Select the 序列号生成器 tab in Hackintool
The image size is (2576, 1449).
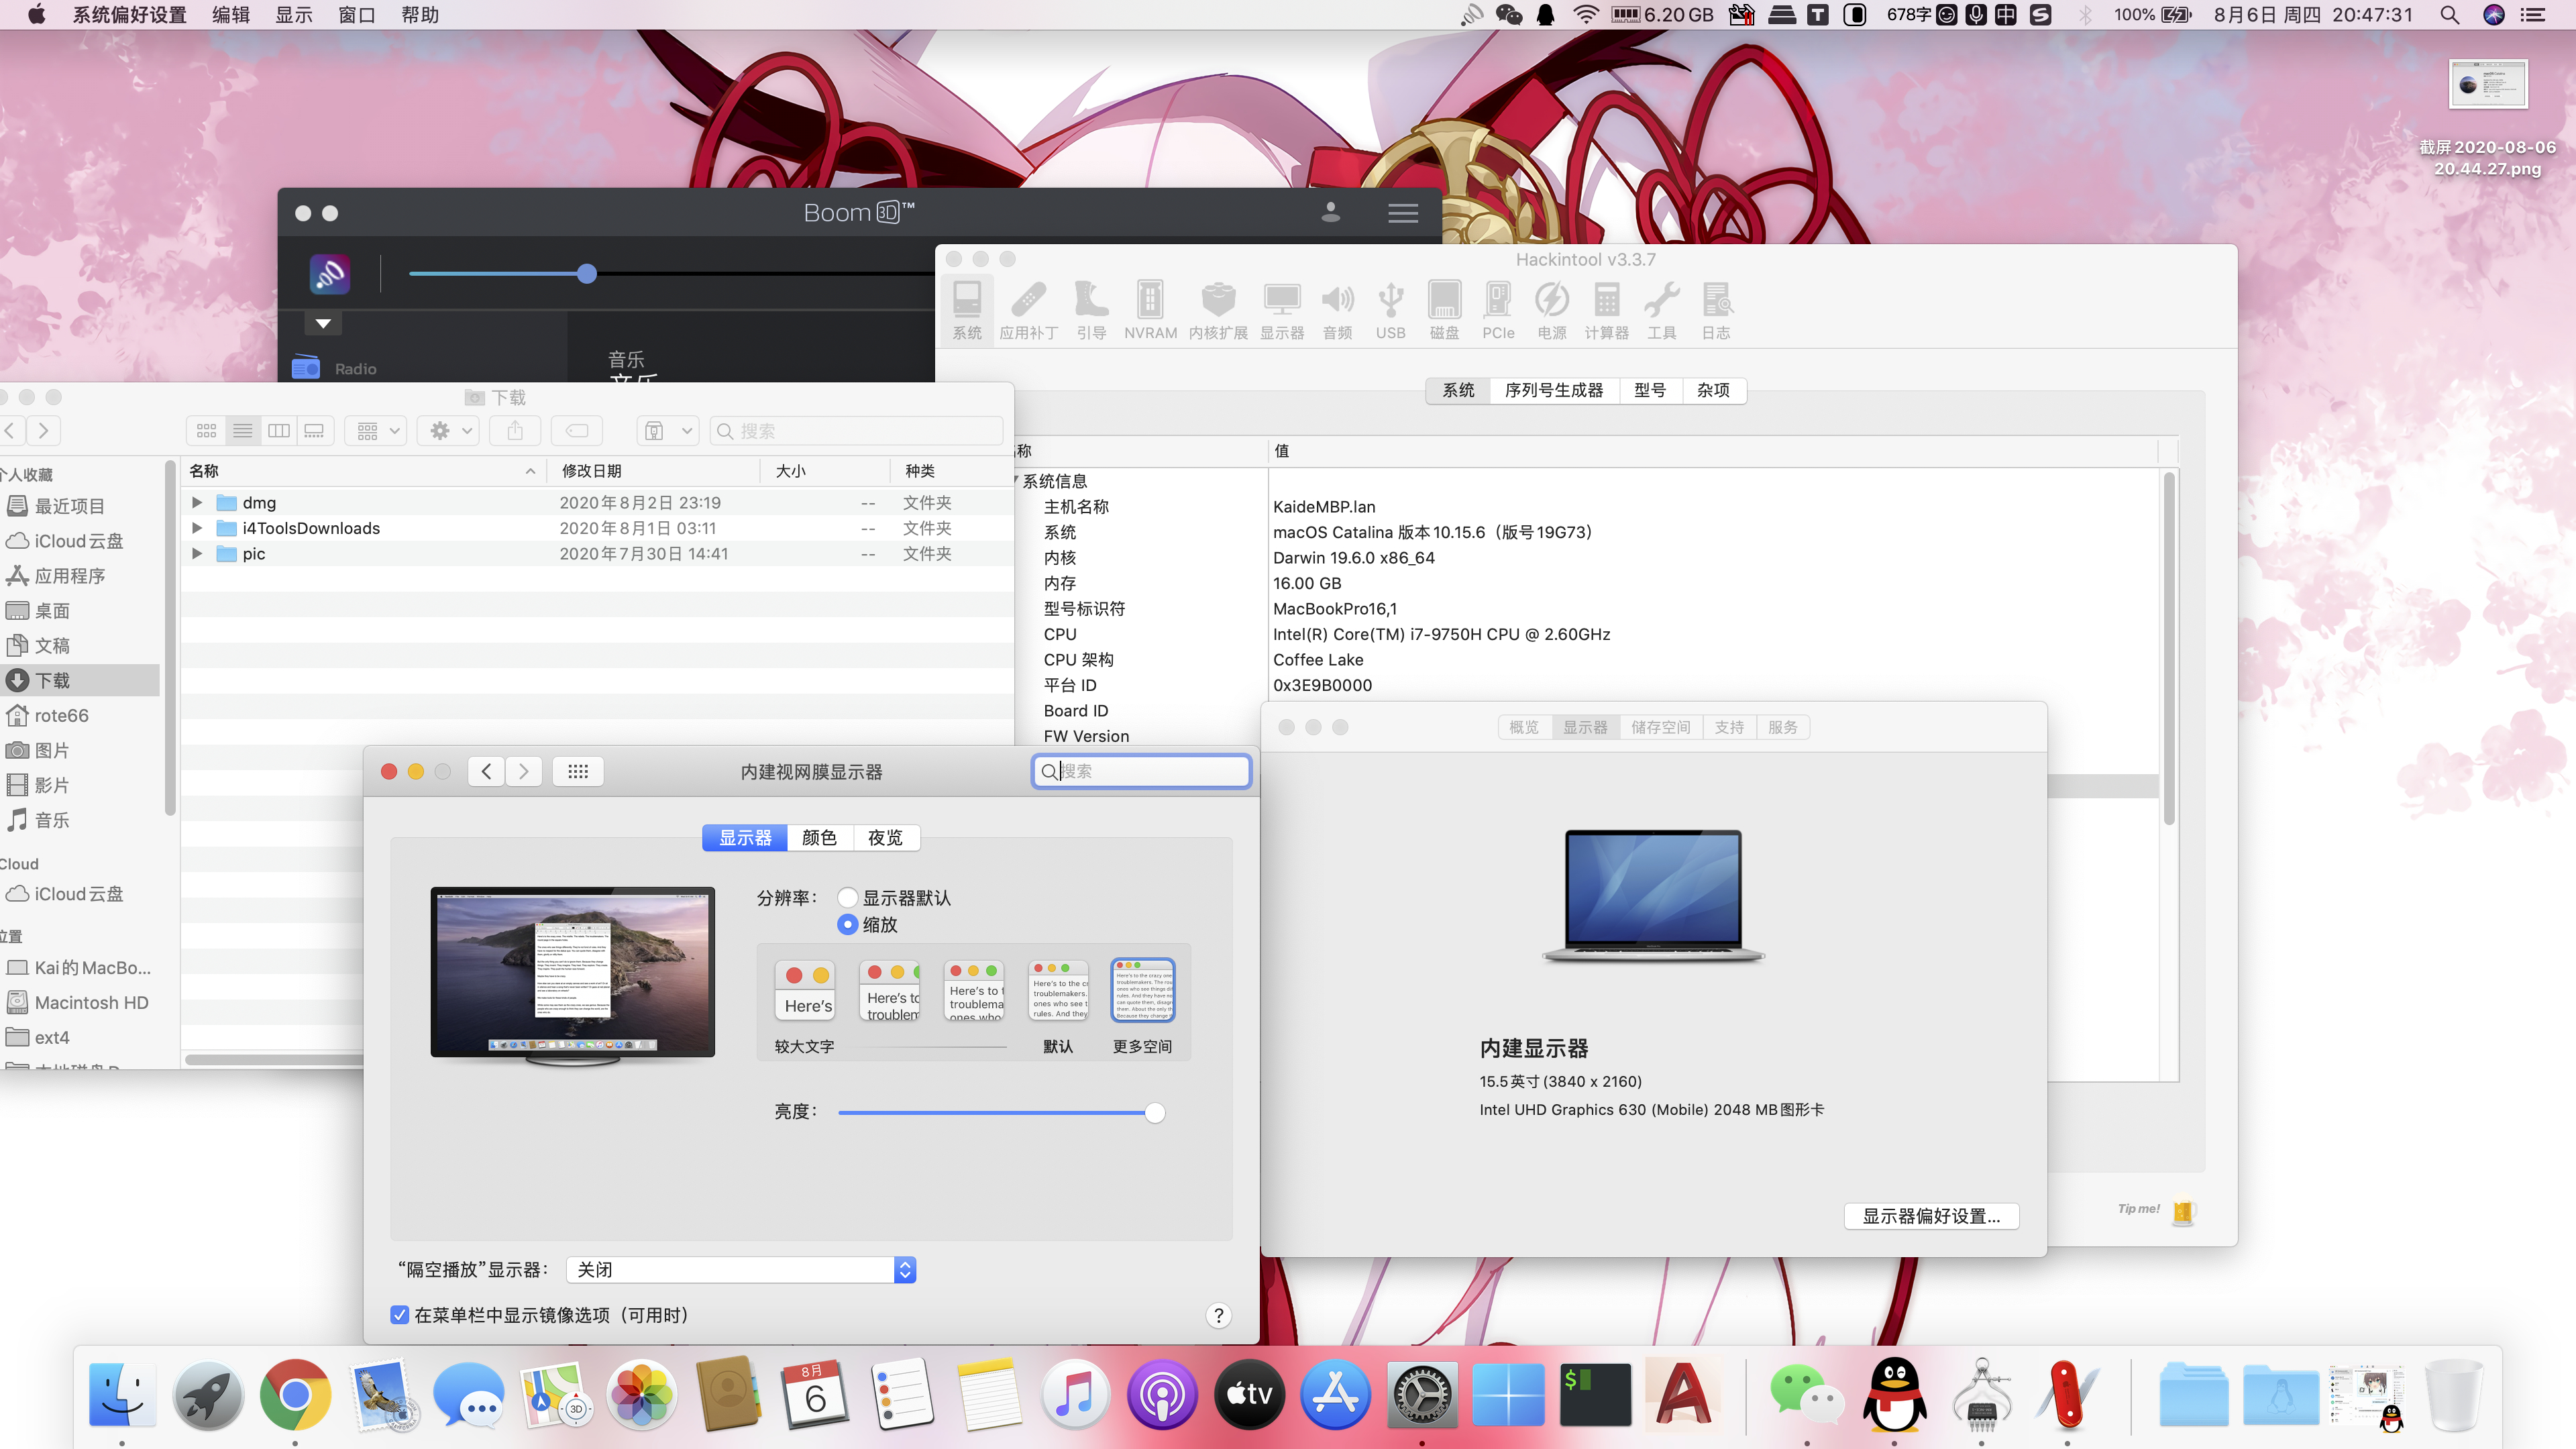[1553, 390]
